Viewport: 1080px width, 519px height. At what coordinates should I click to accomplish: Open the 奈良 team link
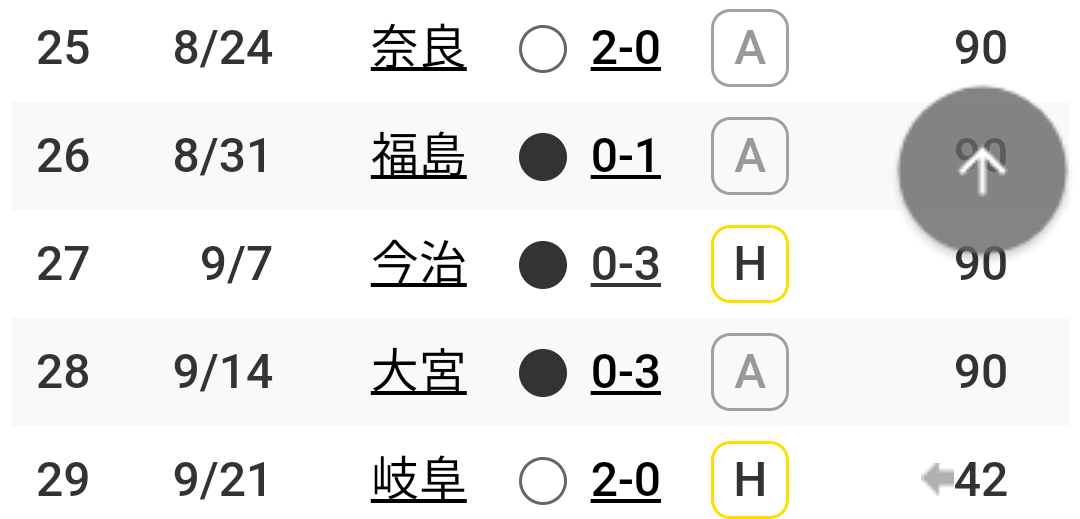tap(419, 48)
